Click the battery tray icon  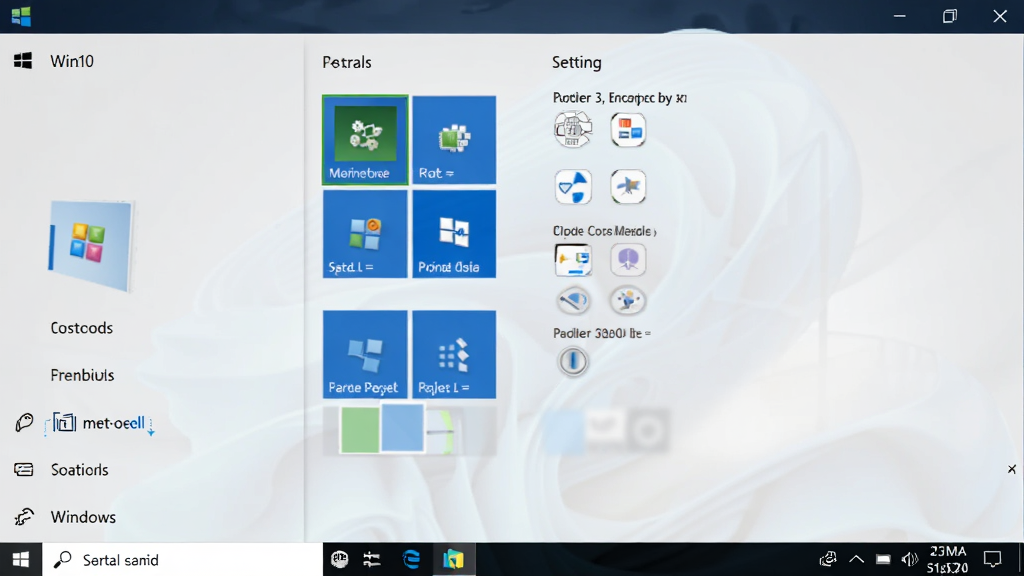pyautogui.click(x=883, y=559)
